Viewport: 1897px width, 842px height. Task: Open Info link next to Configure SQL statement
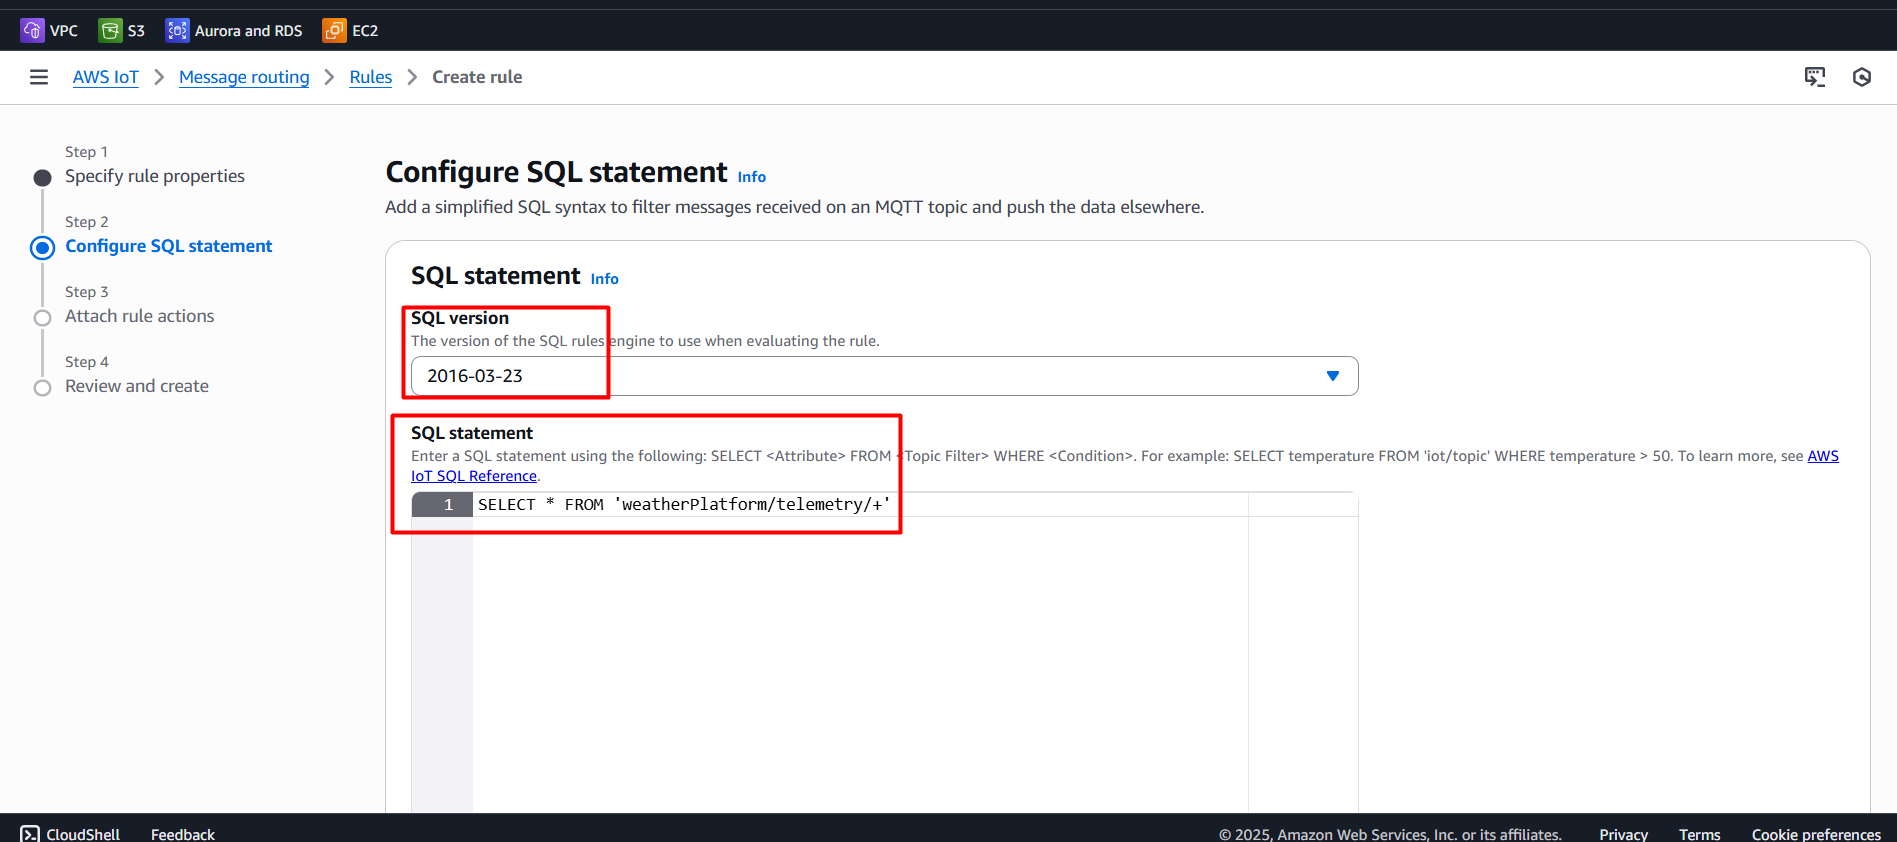pyautogui.click(x=751, y=177)
